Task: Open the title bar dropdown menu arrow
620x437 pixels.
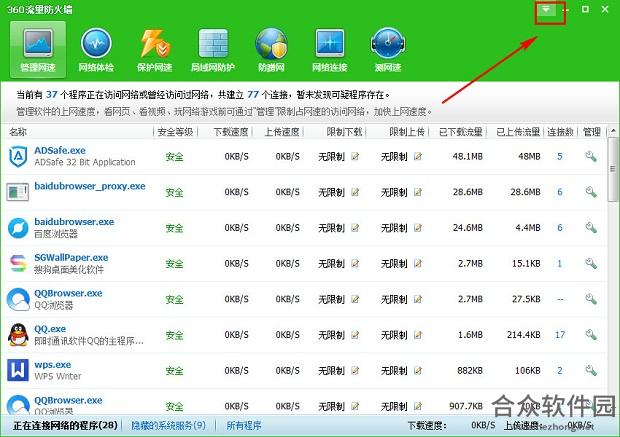Action: tap(546, 9)
